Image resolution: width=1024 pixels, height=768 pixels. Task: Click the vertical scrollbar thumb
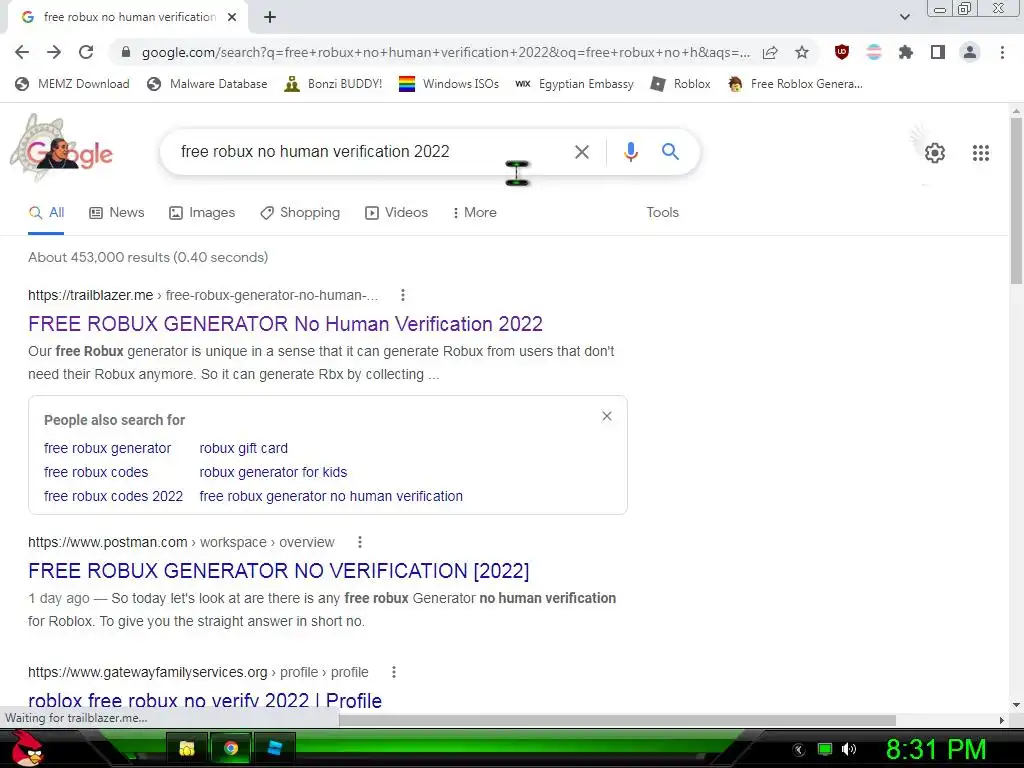click(x=1016, y=200)
